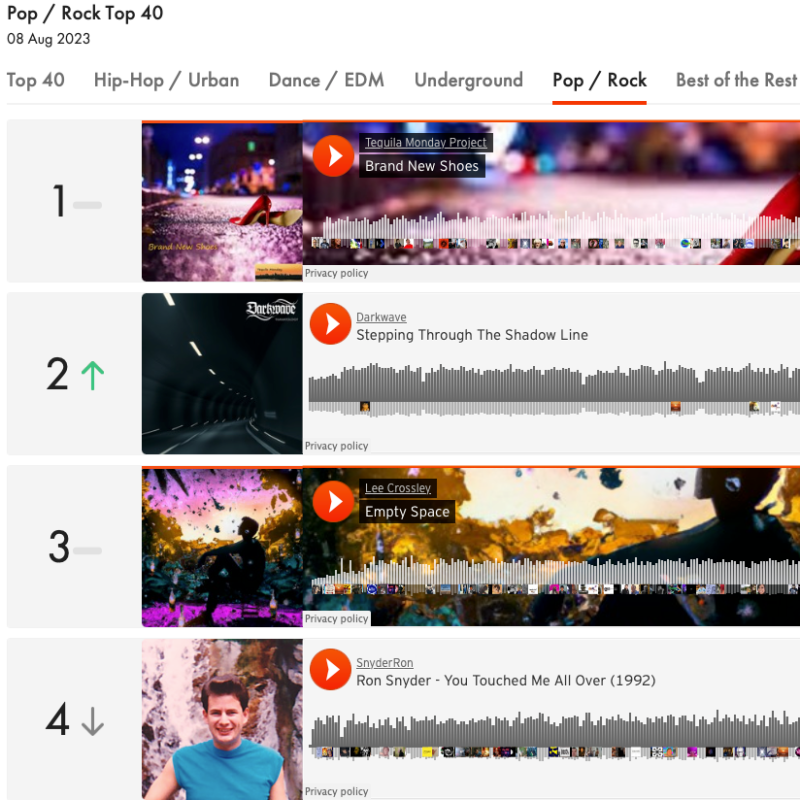Play the Empty Space track
Image resolution: width=800 pixels, height=800 pixels.
333,502
